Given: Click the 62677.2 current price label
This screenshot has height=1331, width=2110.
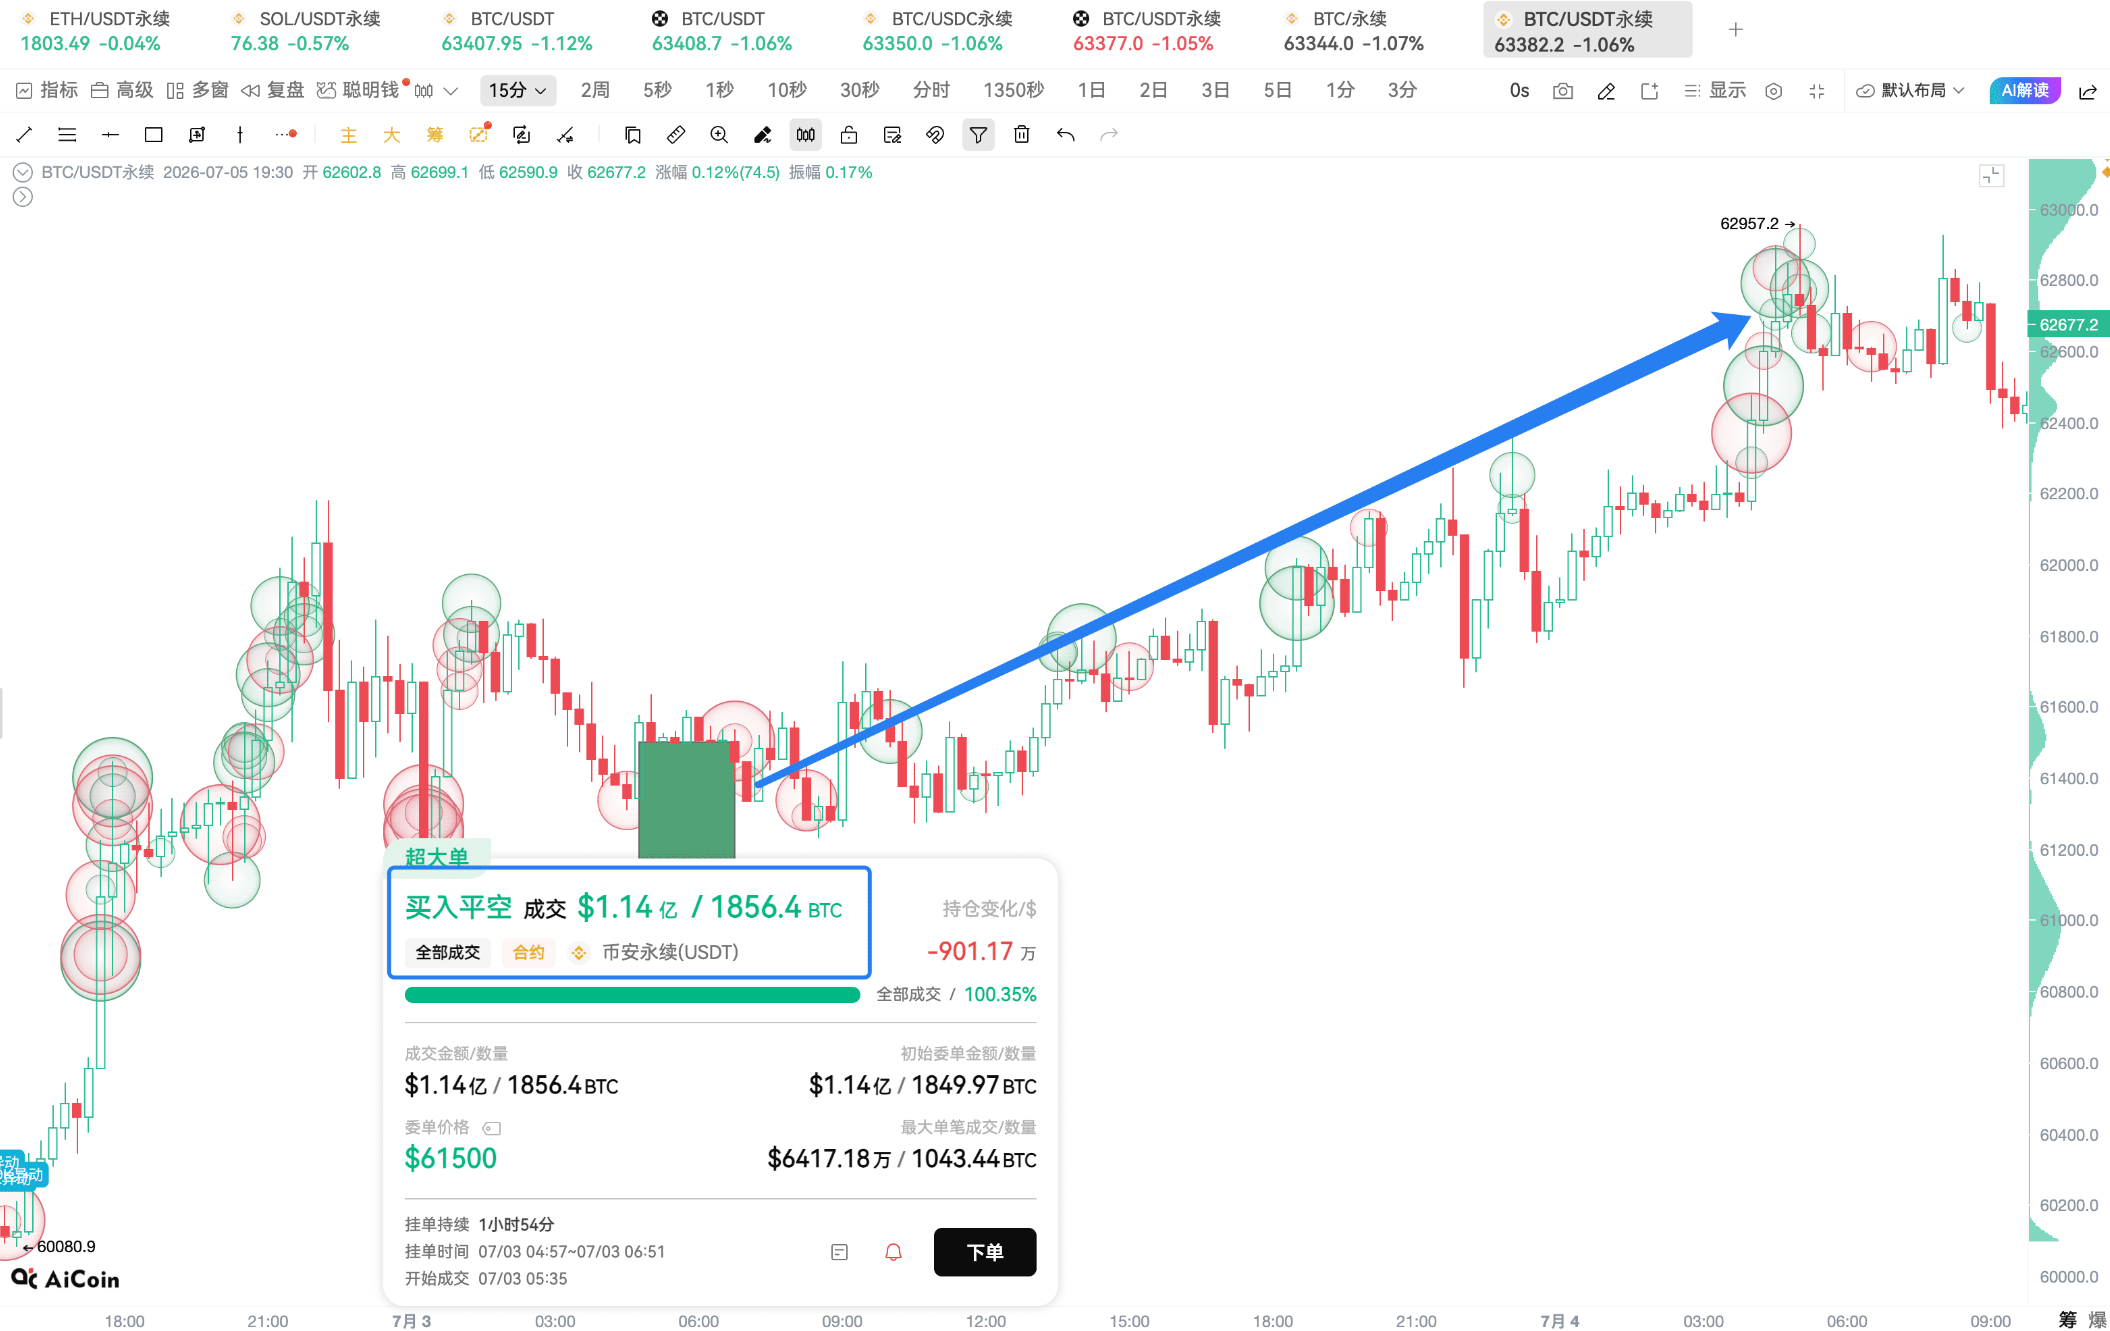Looking at the screenshot, I should 2069,324.
